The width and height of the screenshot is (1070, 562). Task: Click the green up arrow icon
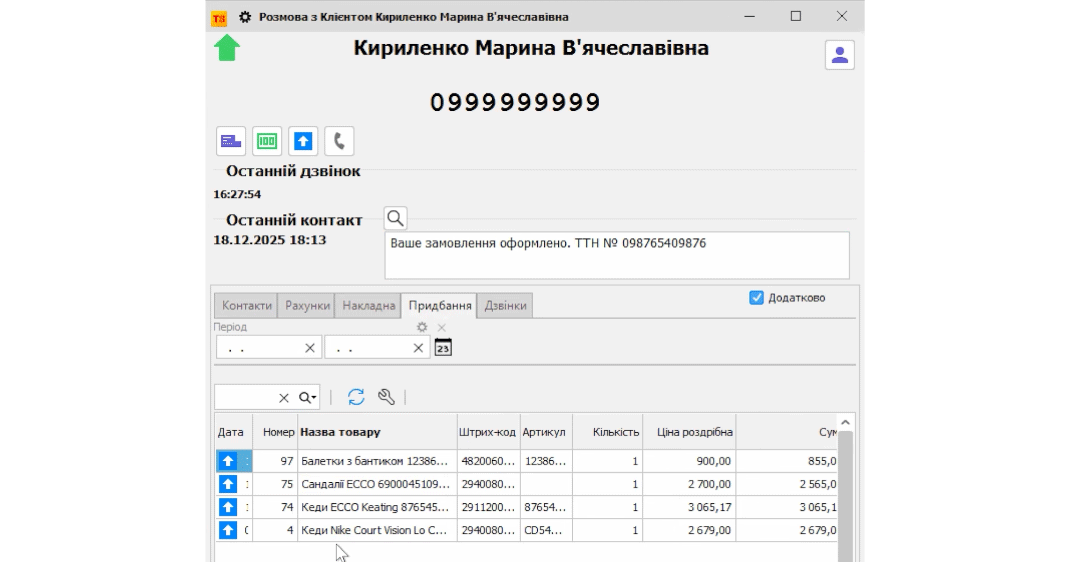click(x=227, y=48)
